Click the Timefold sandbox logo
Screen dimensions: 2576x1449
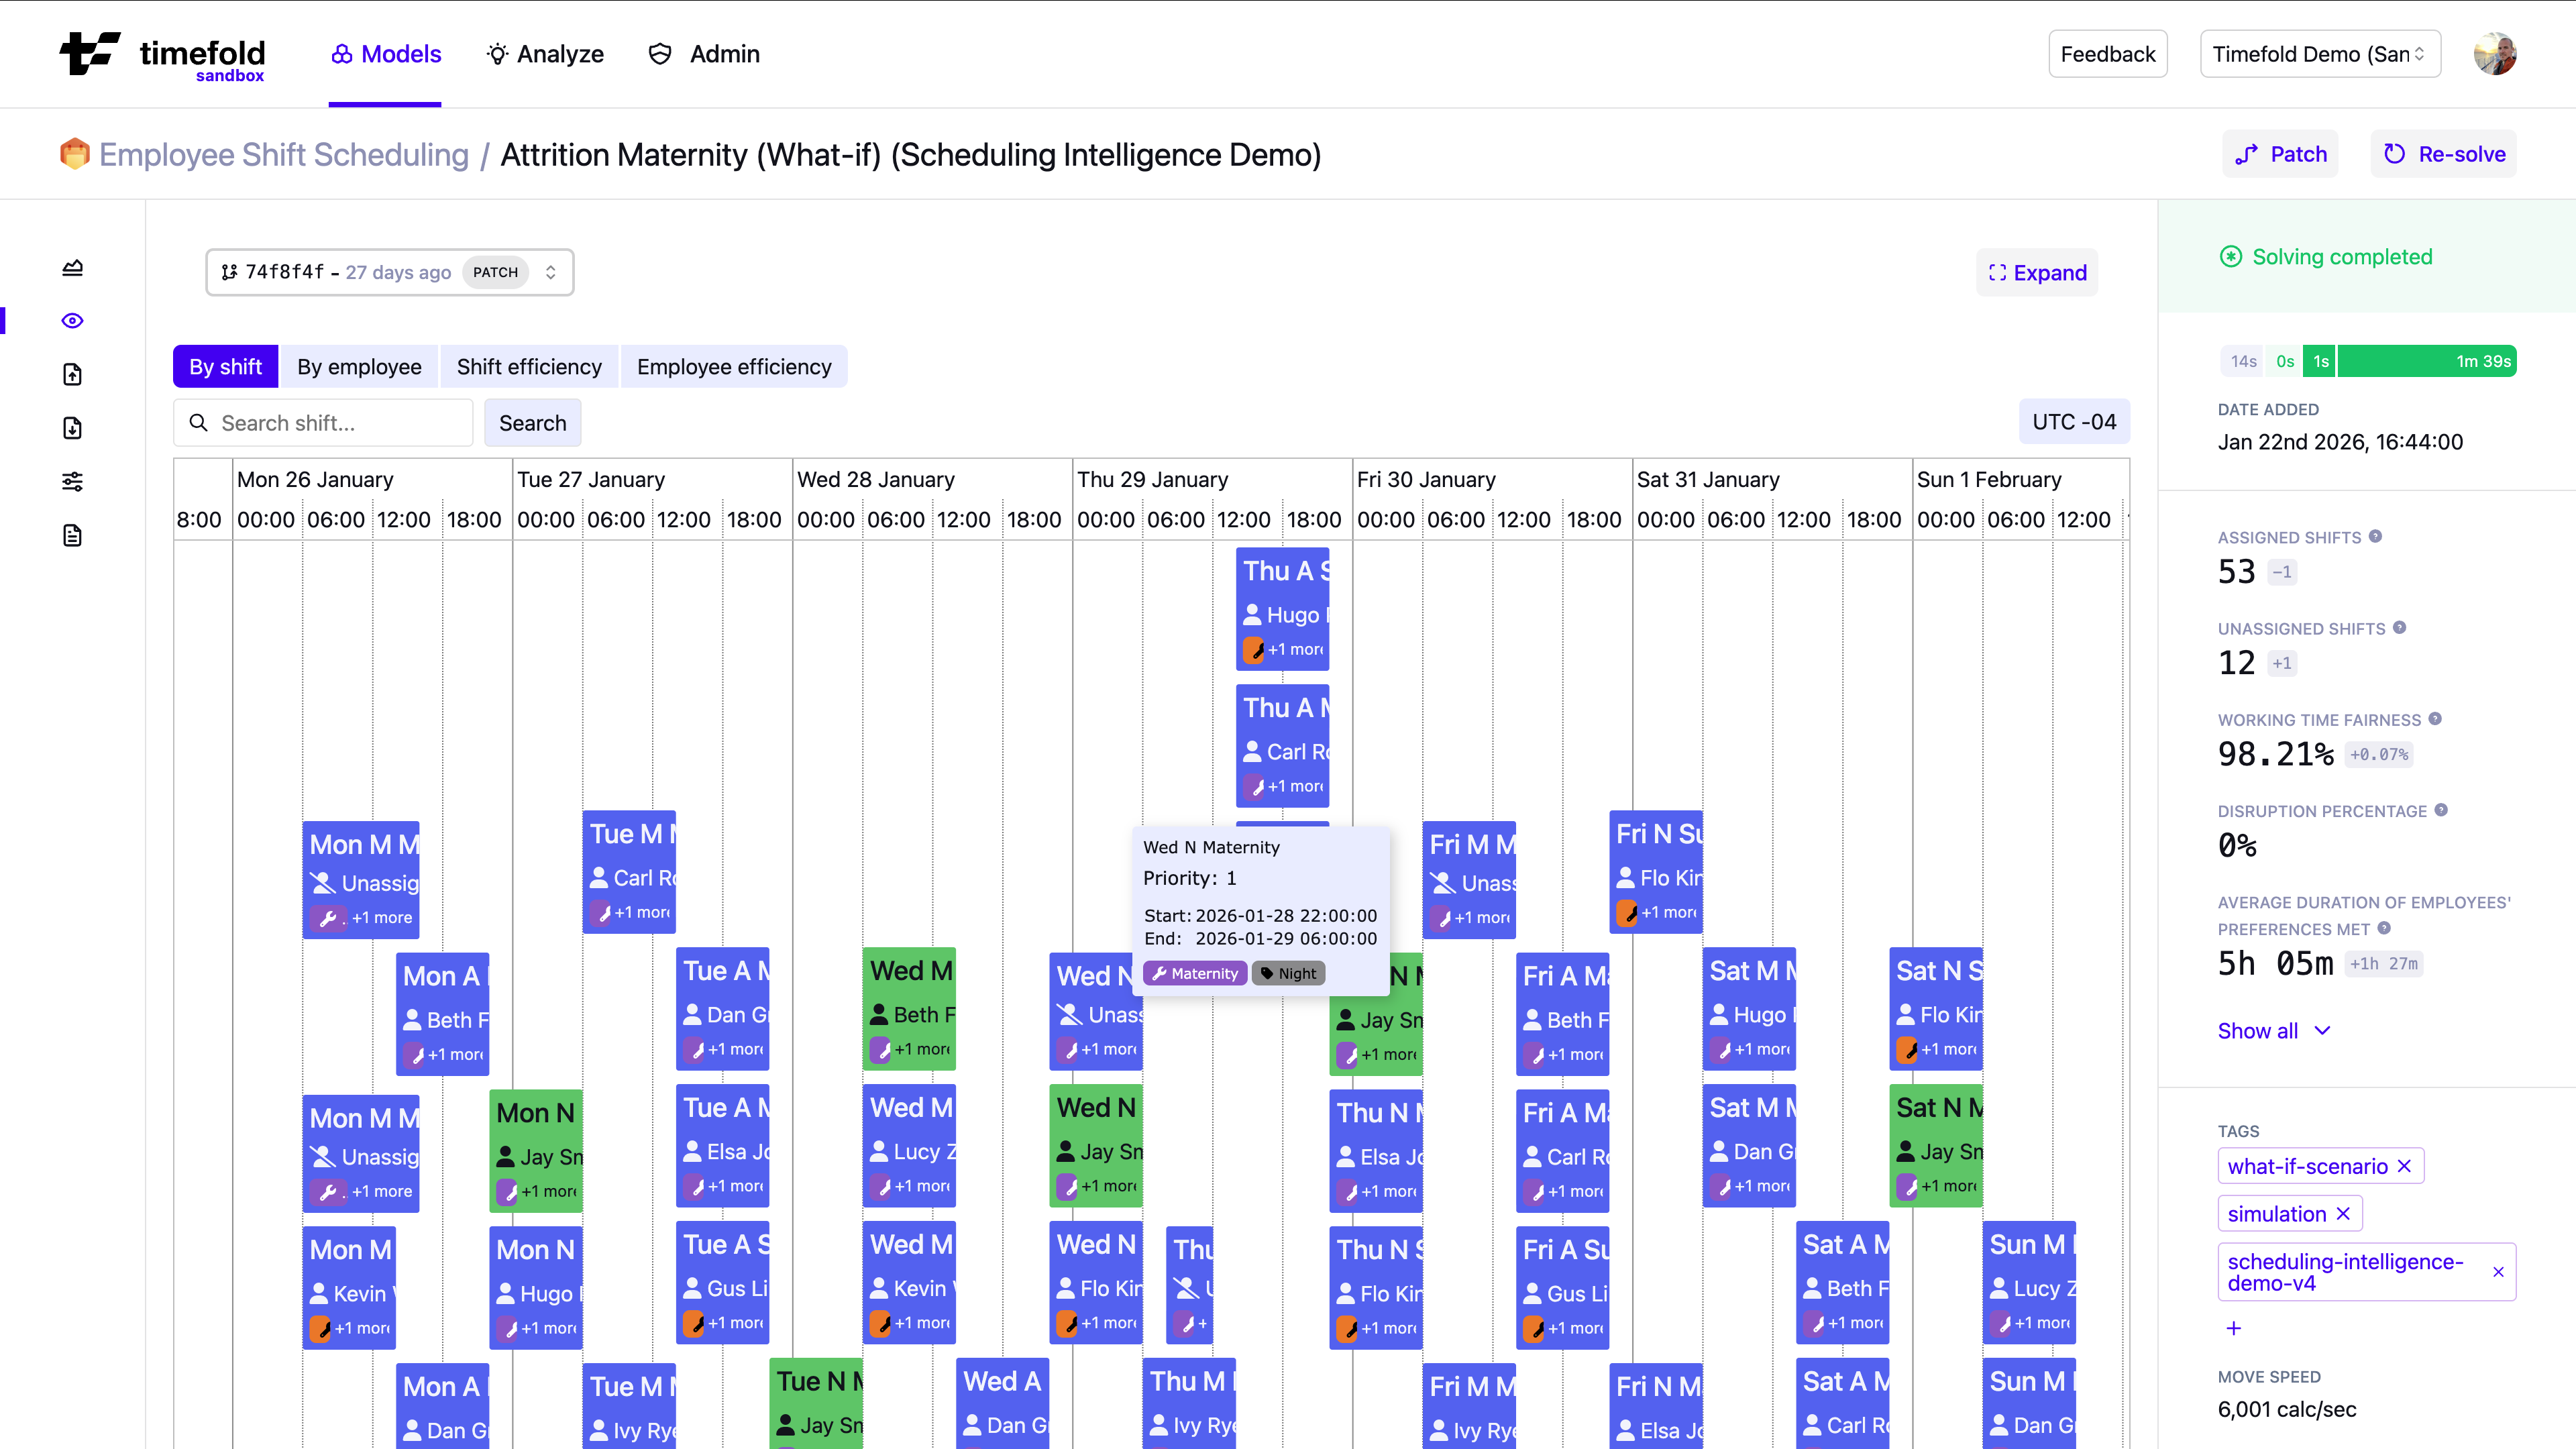click(163, 54)
